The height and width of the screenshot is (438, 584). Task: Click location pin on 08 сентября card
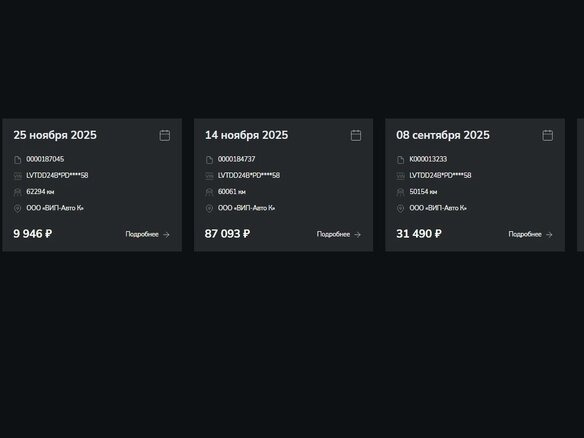coord(401,209)
